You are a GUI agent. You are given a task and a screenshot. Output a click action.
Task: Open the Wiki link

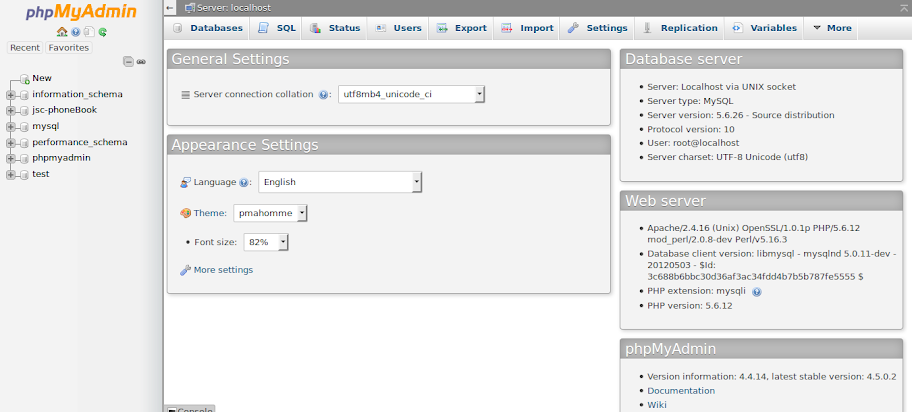pos(657,405)
